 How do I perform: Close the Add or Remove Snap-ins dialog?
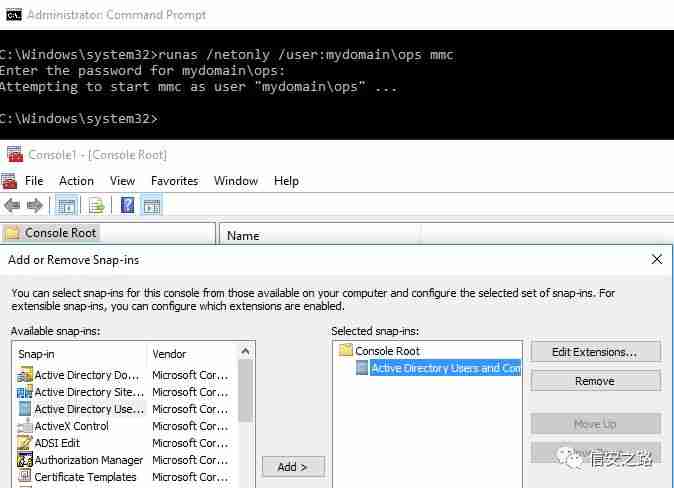[x=656, y=260]
